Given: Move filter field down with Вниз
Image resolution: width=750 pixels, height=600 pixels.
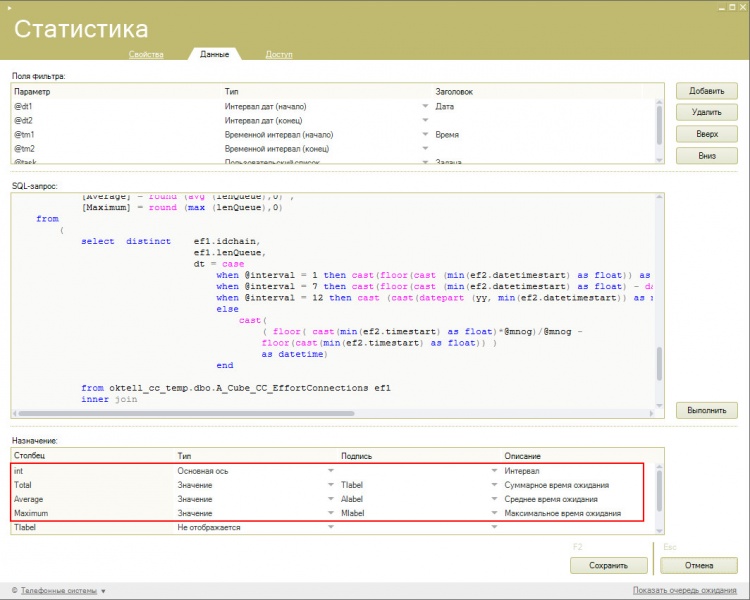Looking at the screenshot, I should (x=706, y=156).
